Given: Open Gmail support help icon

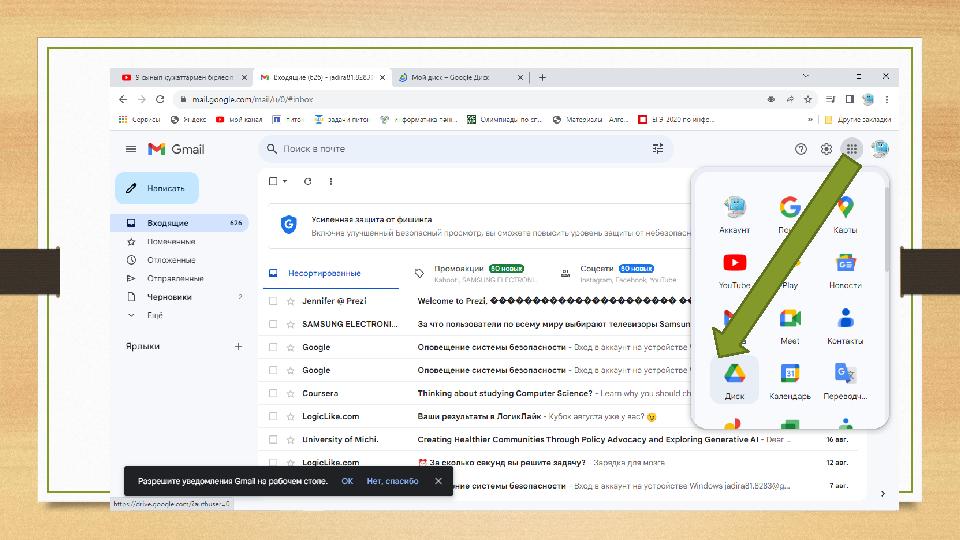Looking at the screenshot, I should pos(800,149).
